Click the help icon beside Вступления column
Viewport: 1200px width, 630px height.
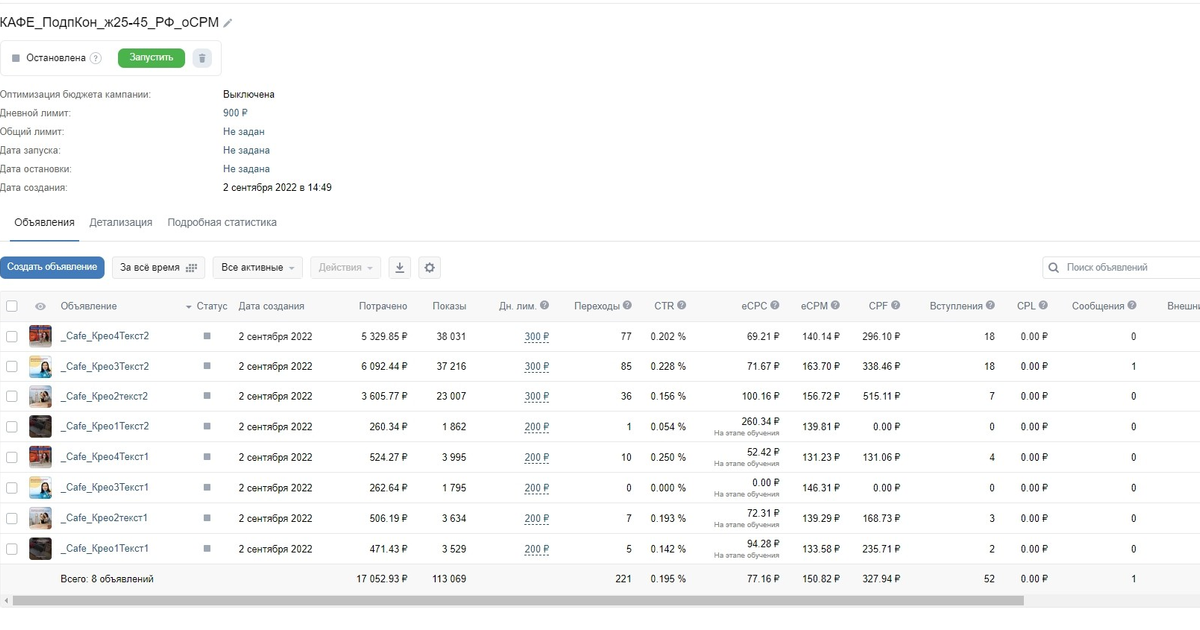coord(990,306)
